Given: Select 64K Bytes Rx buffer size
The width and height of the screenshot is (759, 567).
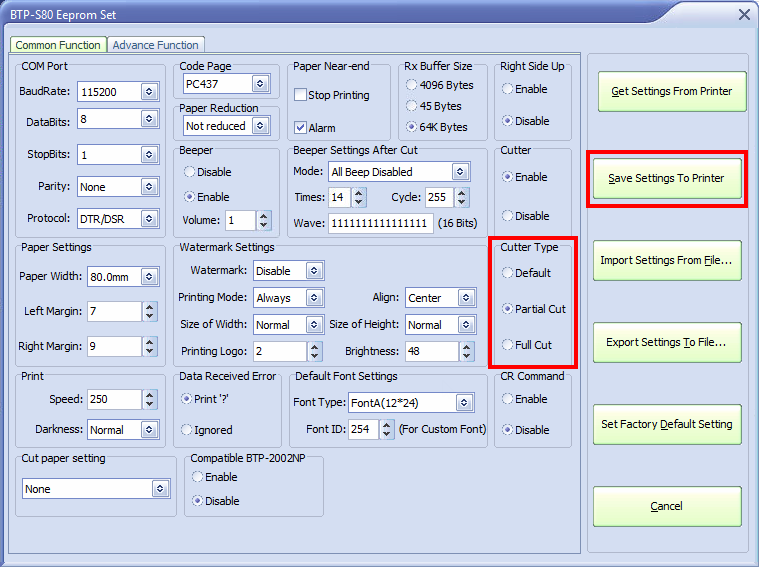Looking at the screenshot, I should tap(411, 127).
